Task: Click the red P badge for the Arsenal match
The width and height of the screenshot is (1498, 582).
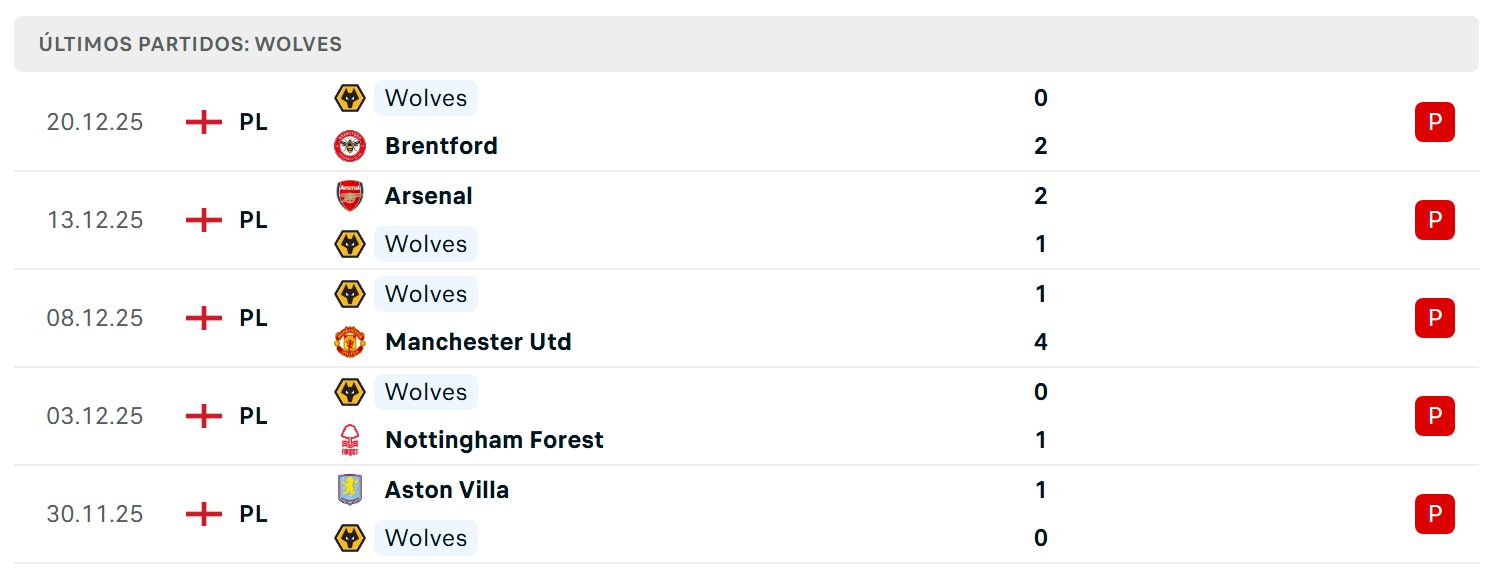Action: point(1435,220)
